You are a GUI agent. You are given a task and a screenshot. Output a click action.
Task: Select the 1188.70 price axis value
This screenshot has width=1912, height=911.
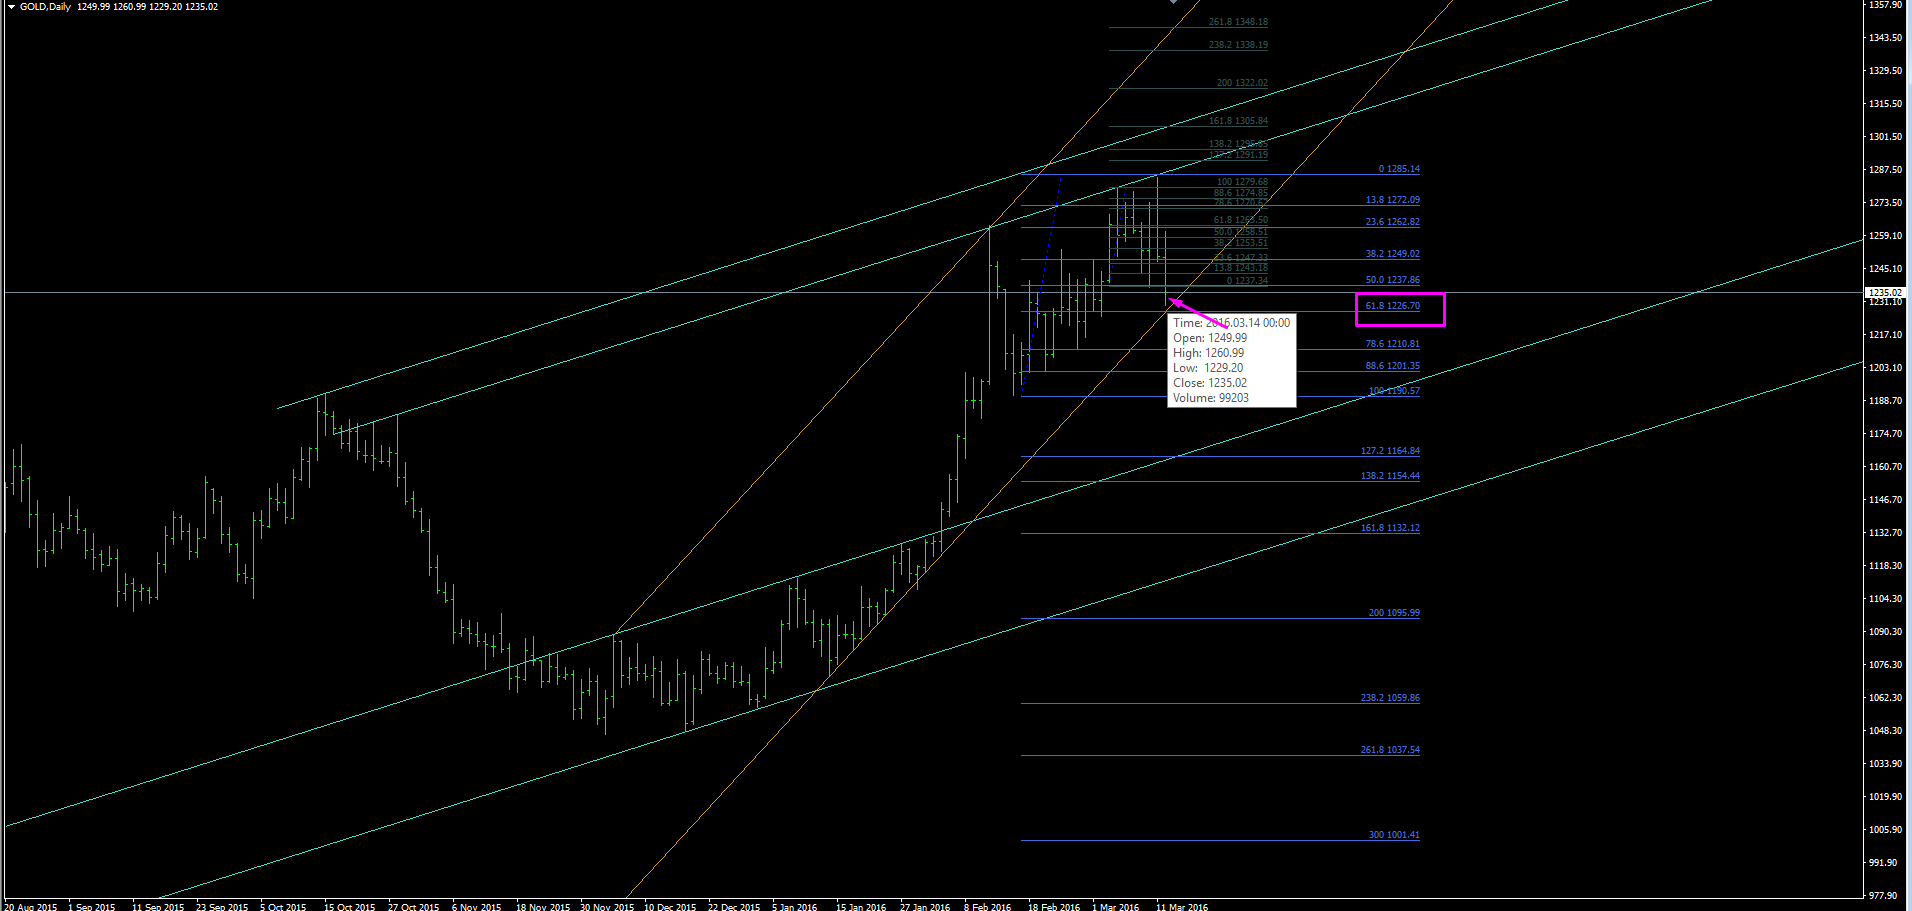pos(1885,401)
